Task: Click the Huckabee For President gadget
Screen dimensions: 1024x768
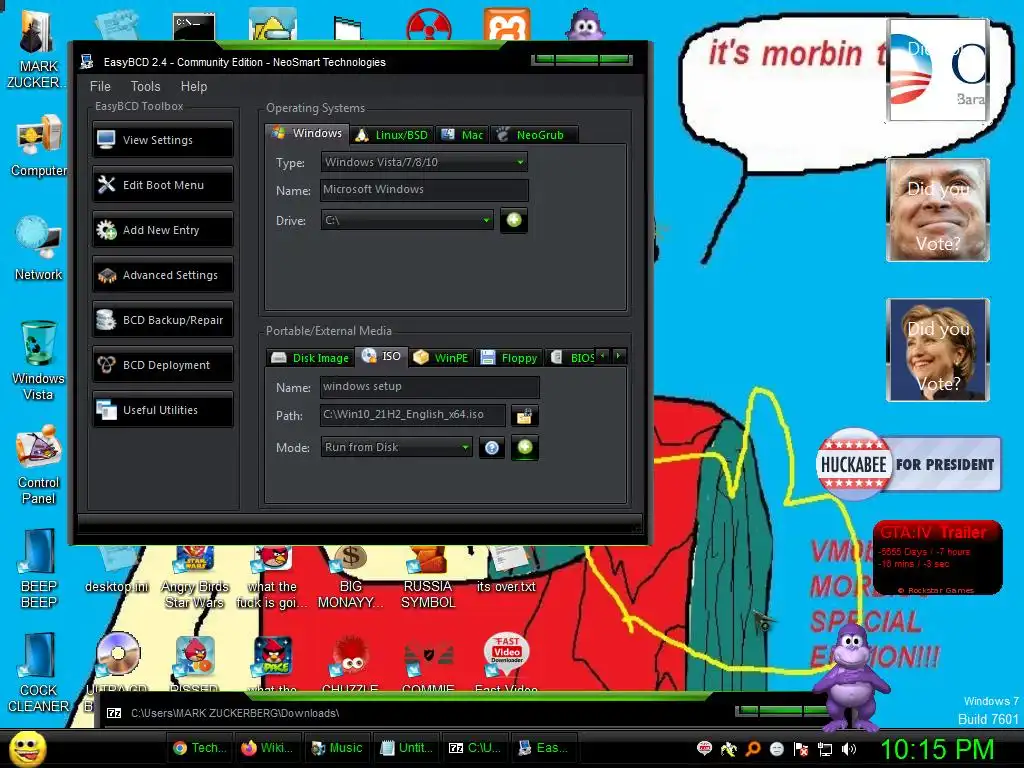Action: 908,464
